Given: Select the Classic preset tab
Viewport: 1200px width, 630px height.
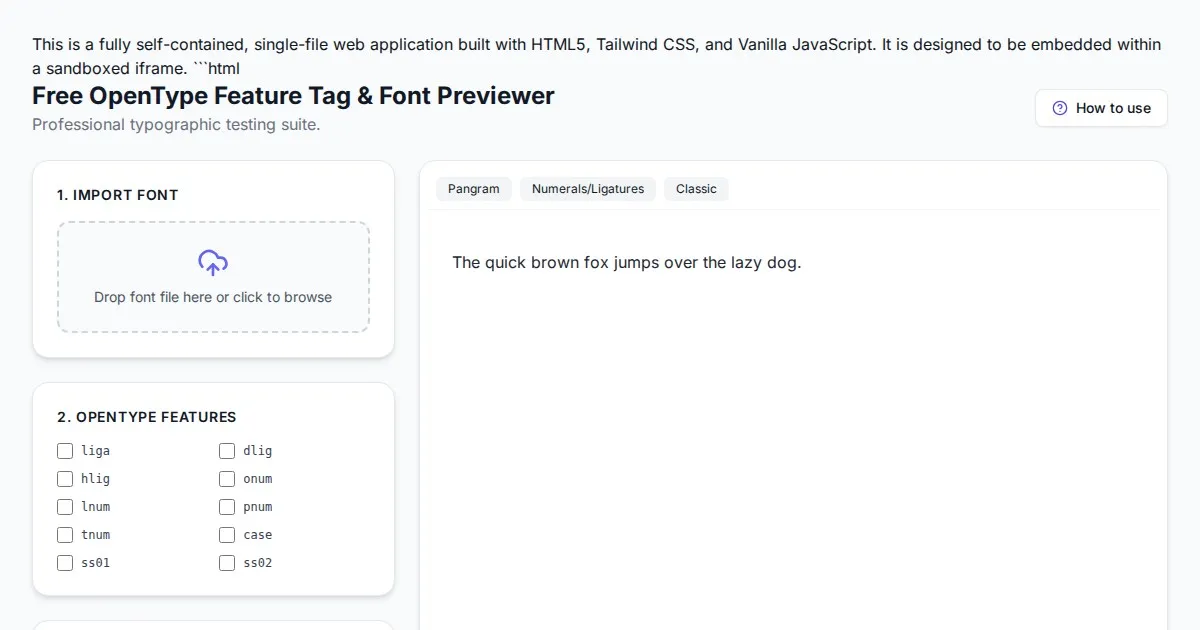Looking at the screenshot, I should [696, 189].
